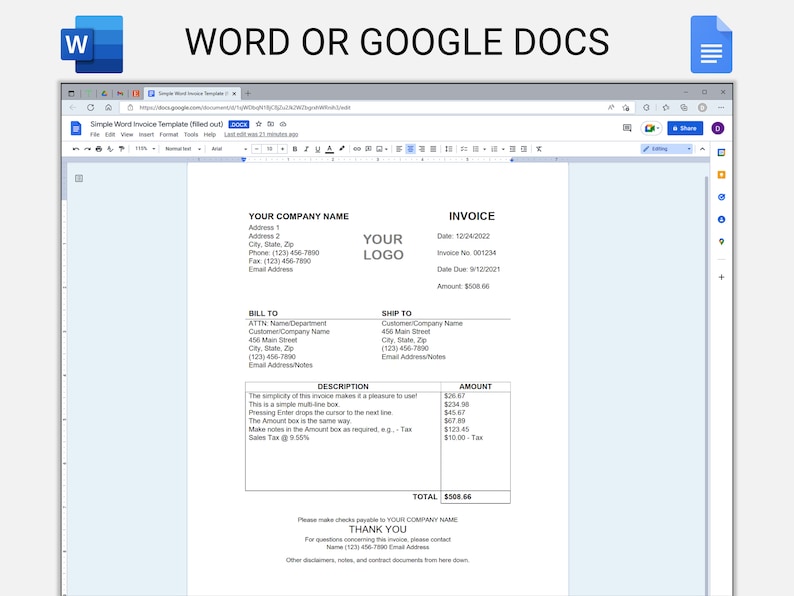This screenshot has height=596, width=794.
Task: Open Contacts side panel
Action: tap(722, 219)
